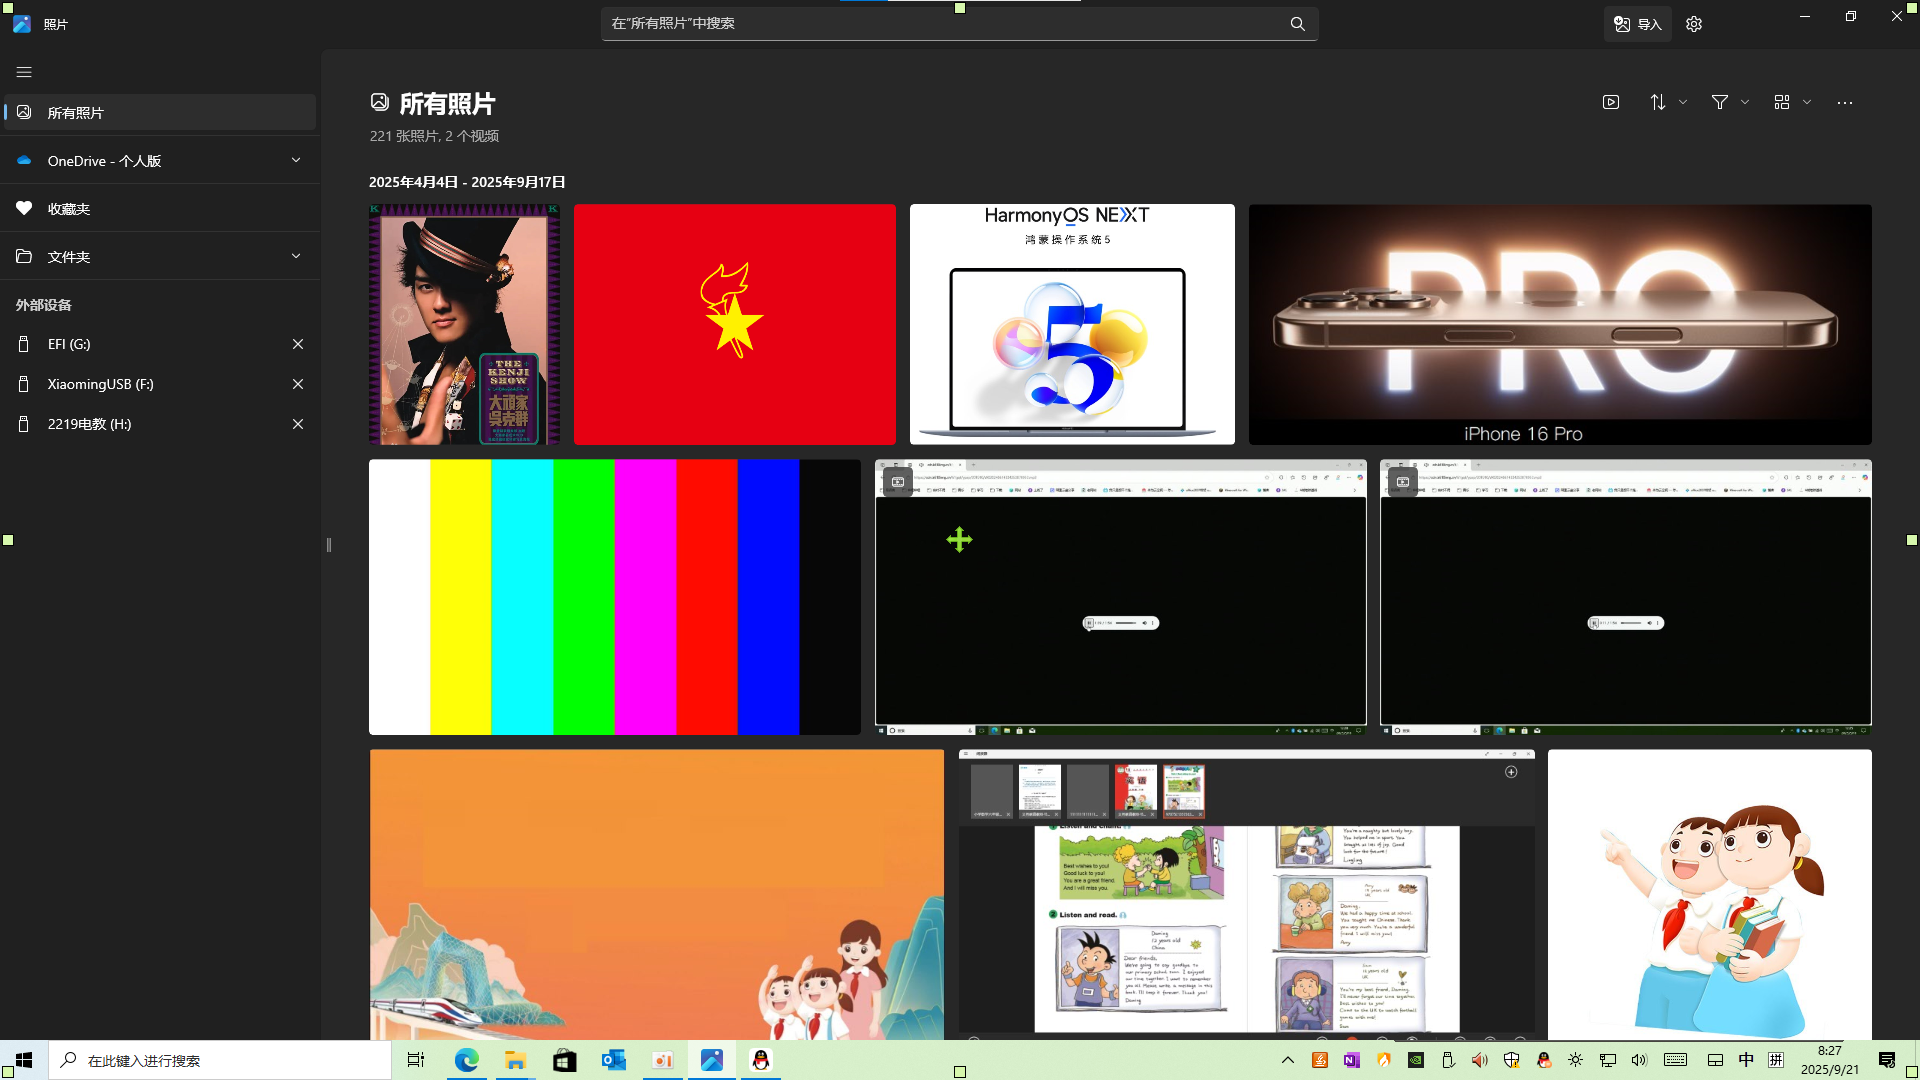Open Microsoft Store from the taskbar
Screen dimensions: 1920x1080
pos(564,1060)
